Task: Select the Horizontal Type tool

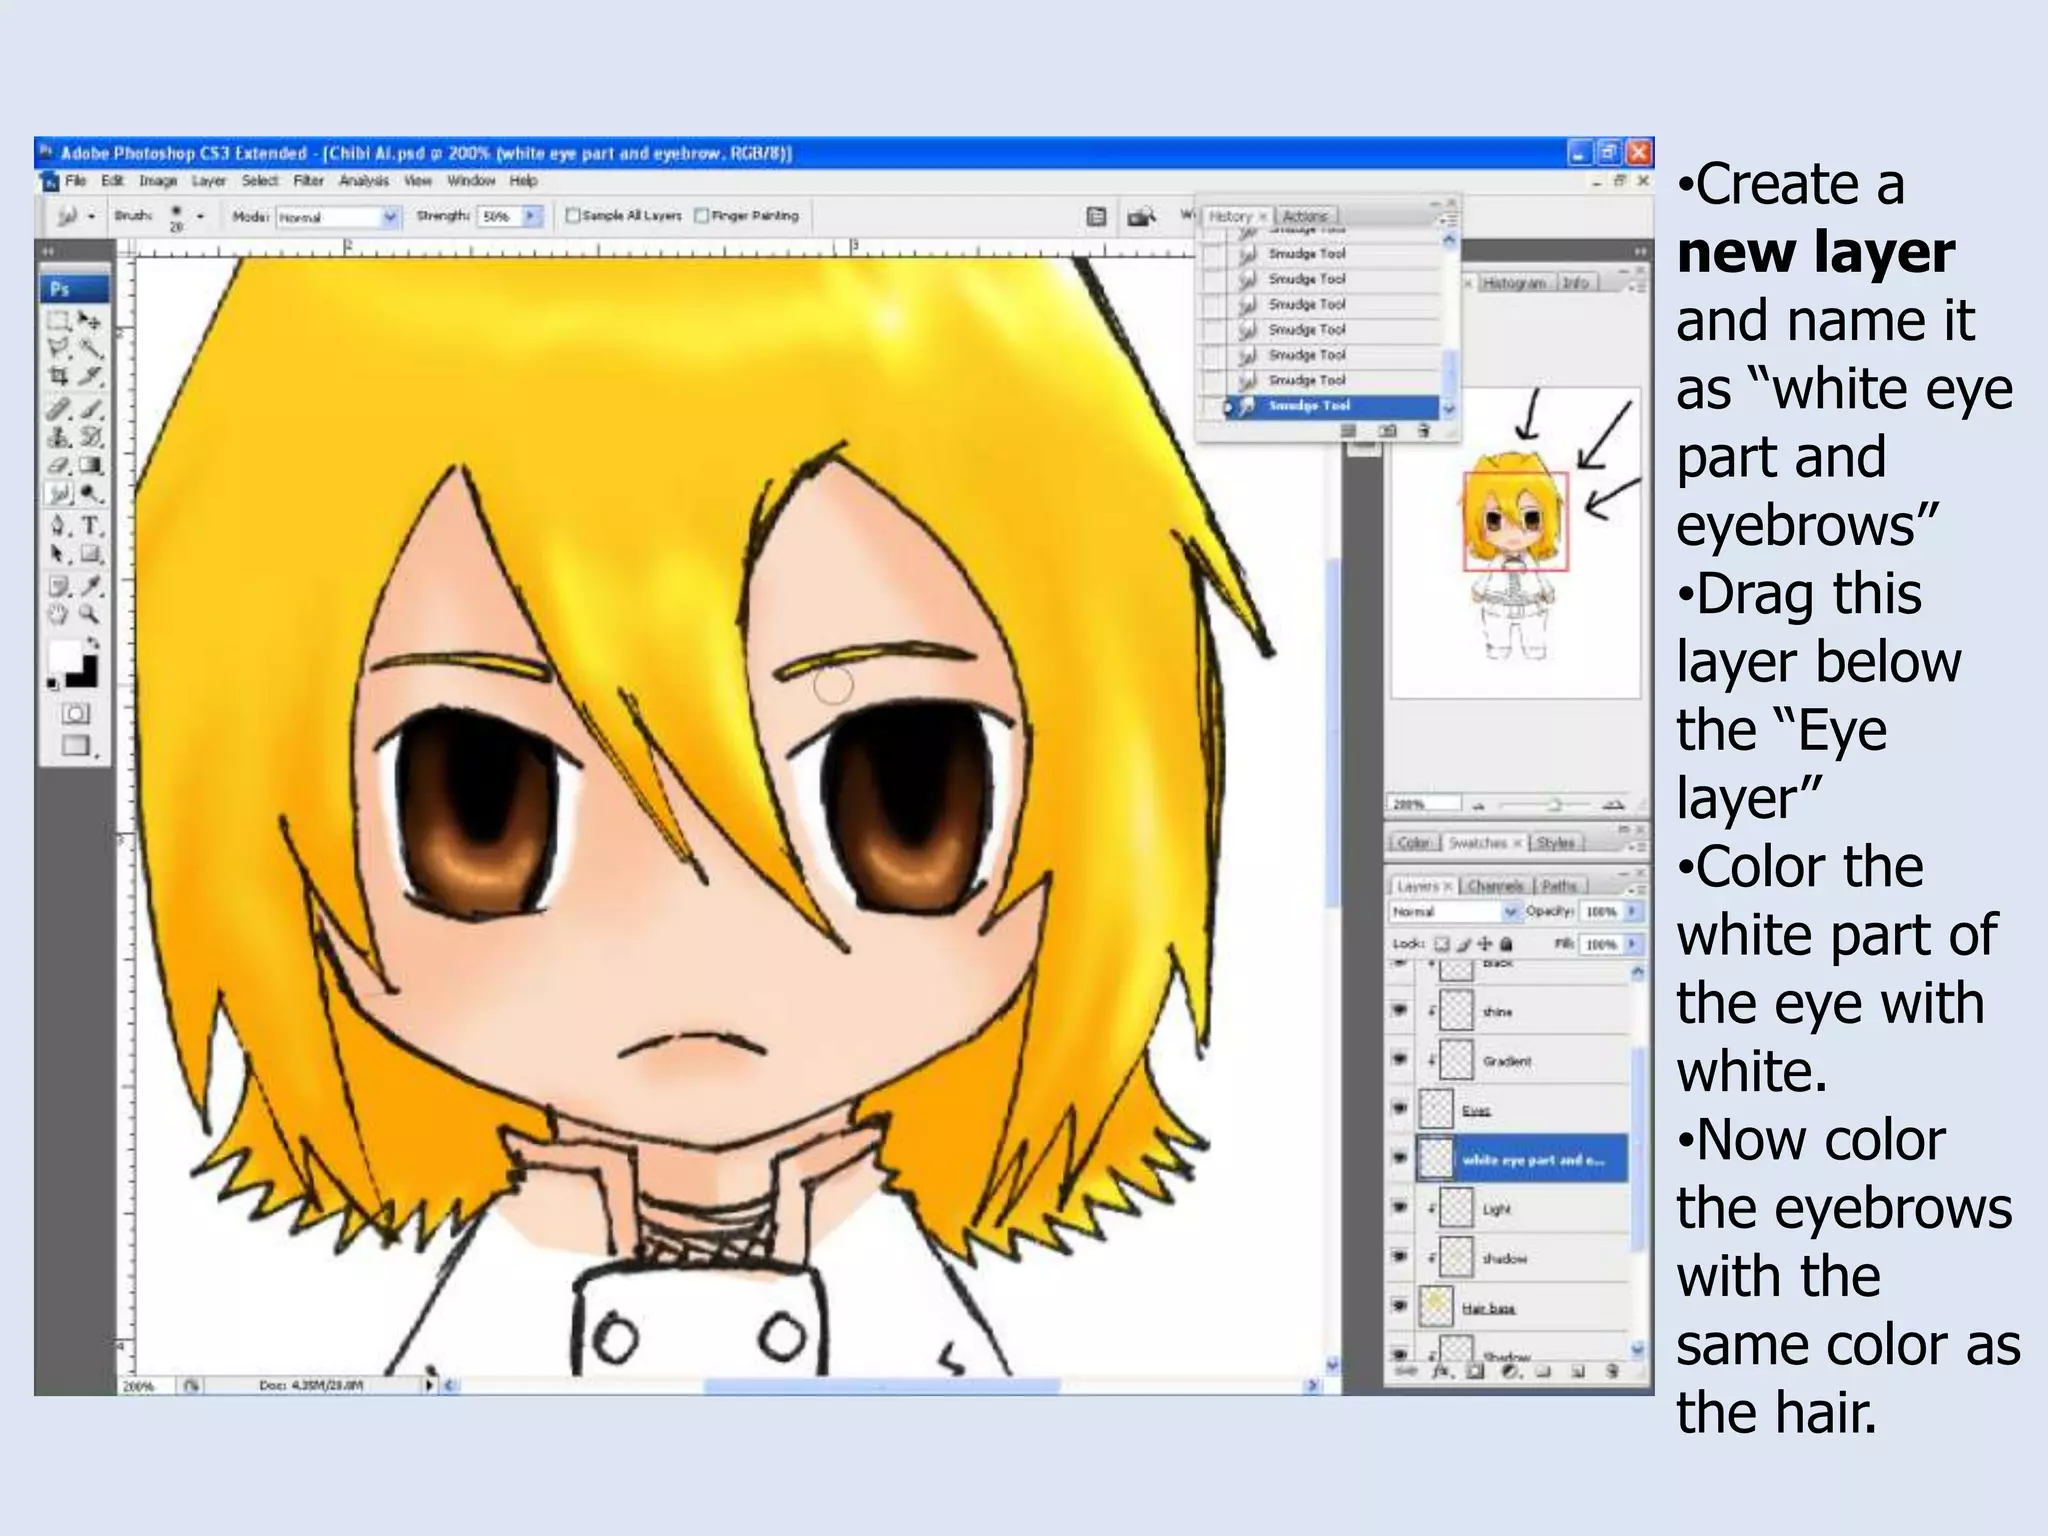Action: point(90,525)
